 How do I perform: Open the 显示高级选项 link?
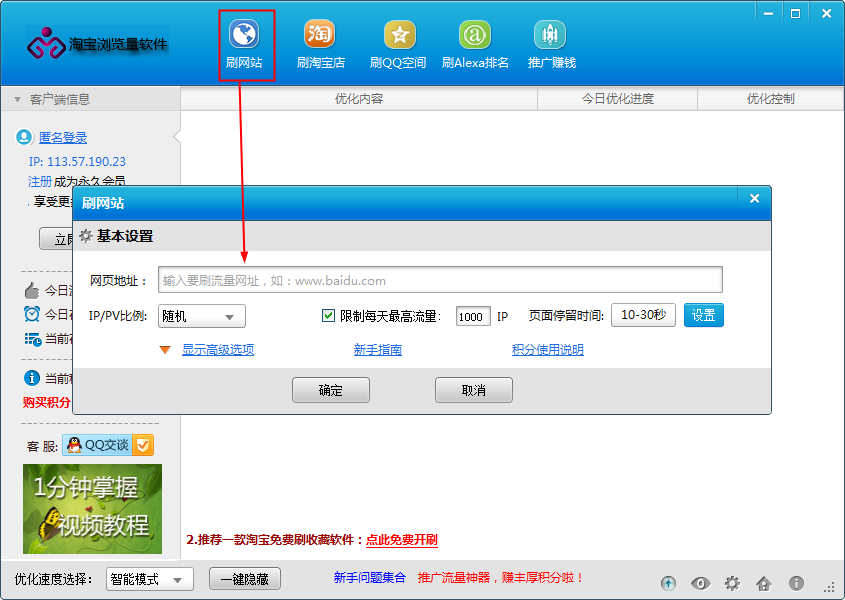coord(218,350)
